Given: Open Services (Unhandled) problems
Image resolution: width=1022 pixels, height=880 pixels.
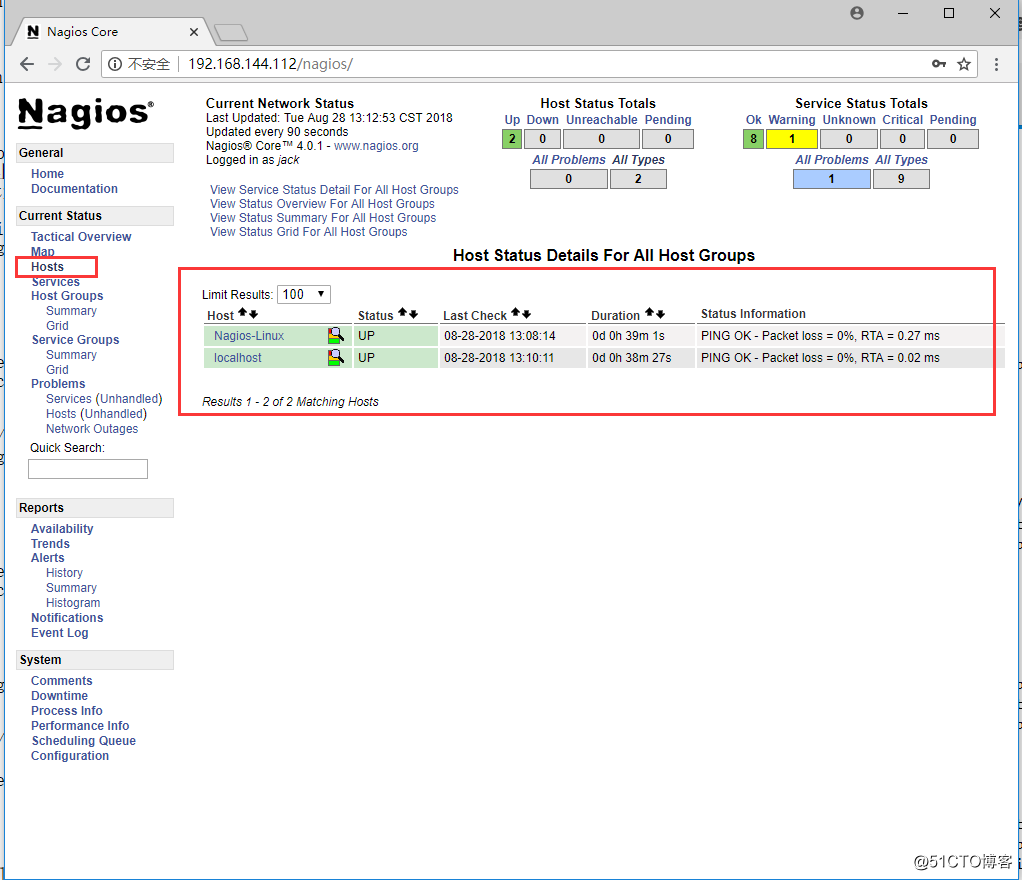Looking at the screenshot, I should (x=104, y=399).
